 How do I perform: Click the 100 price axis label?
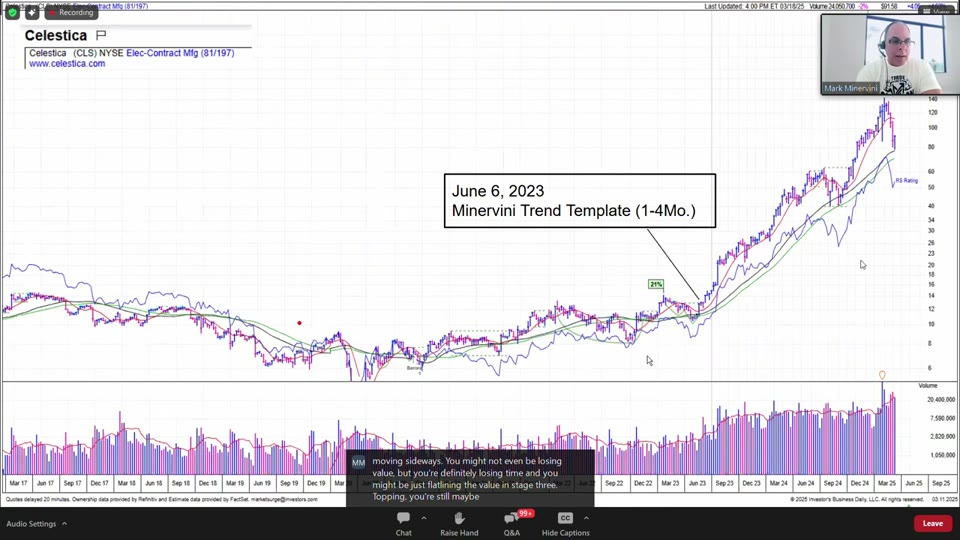click(x=932, y=128)
